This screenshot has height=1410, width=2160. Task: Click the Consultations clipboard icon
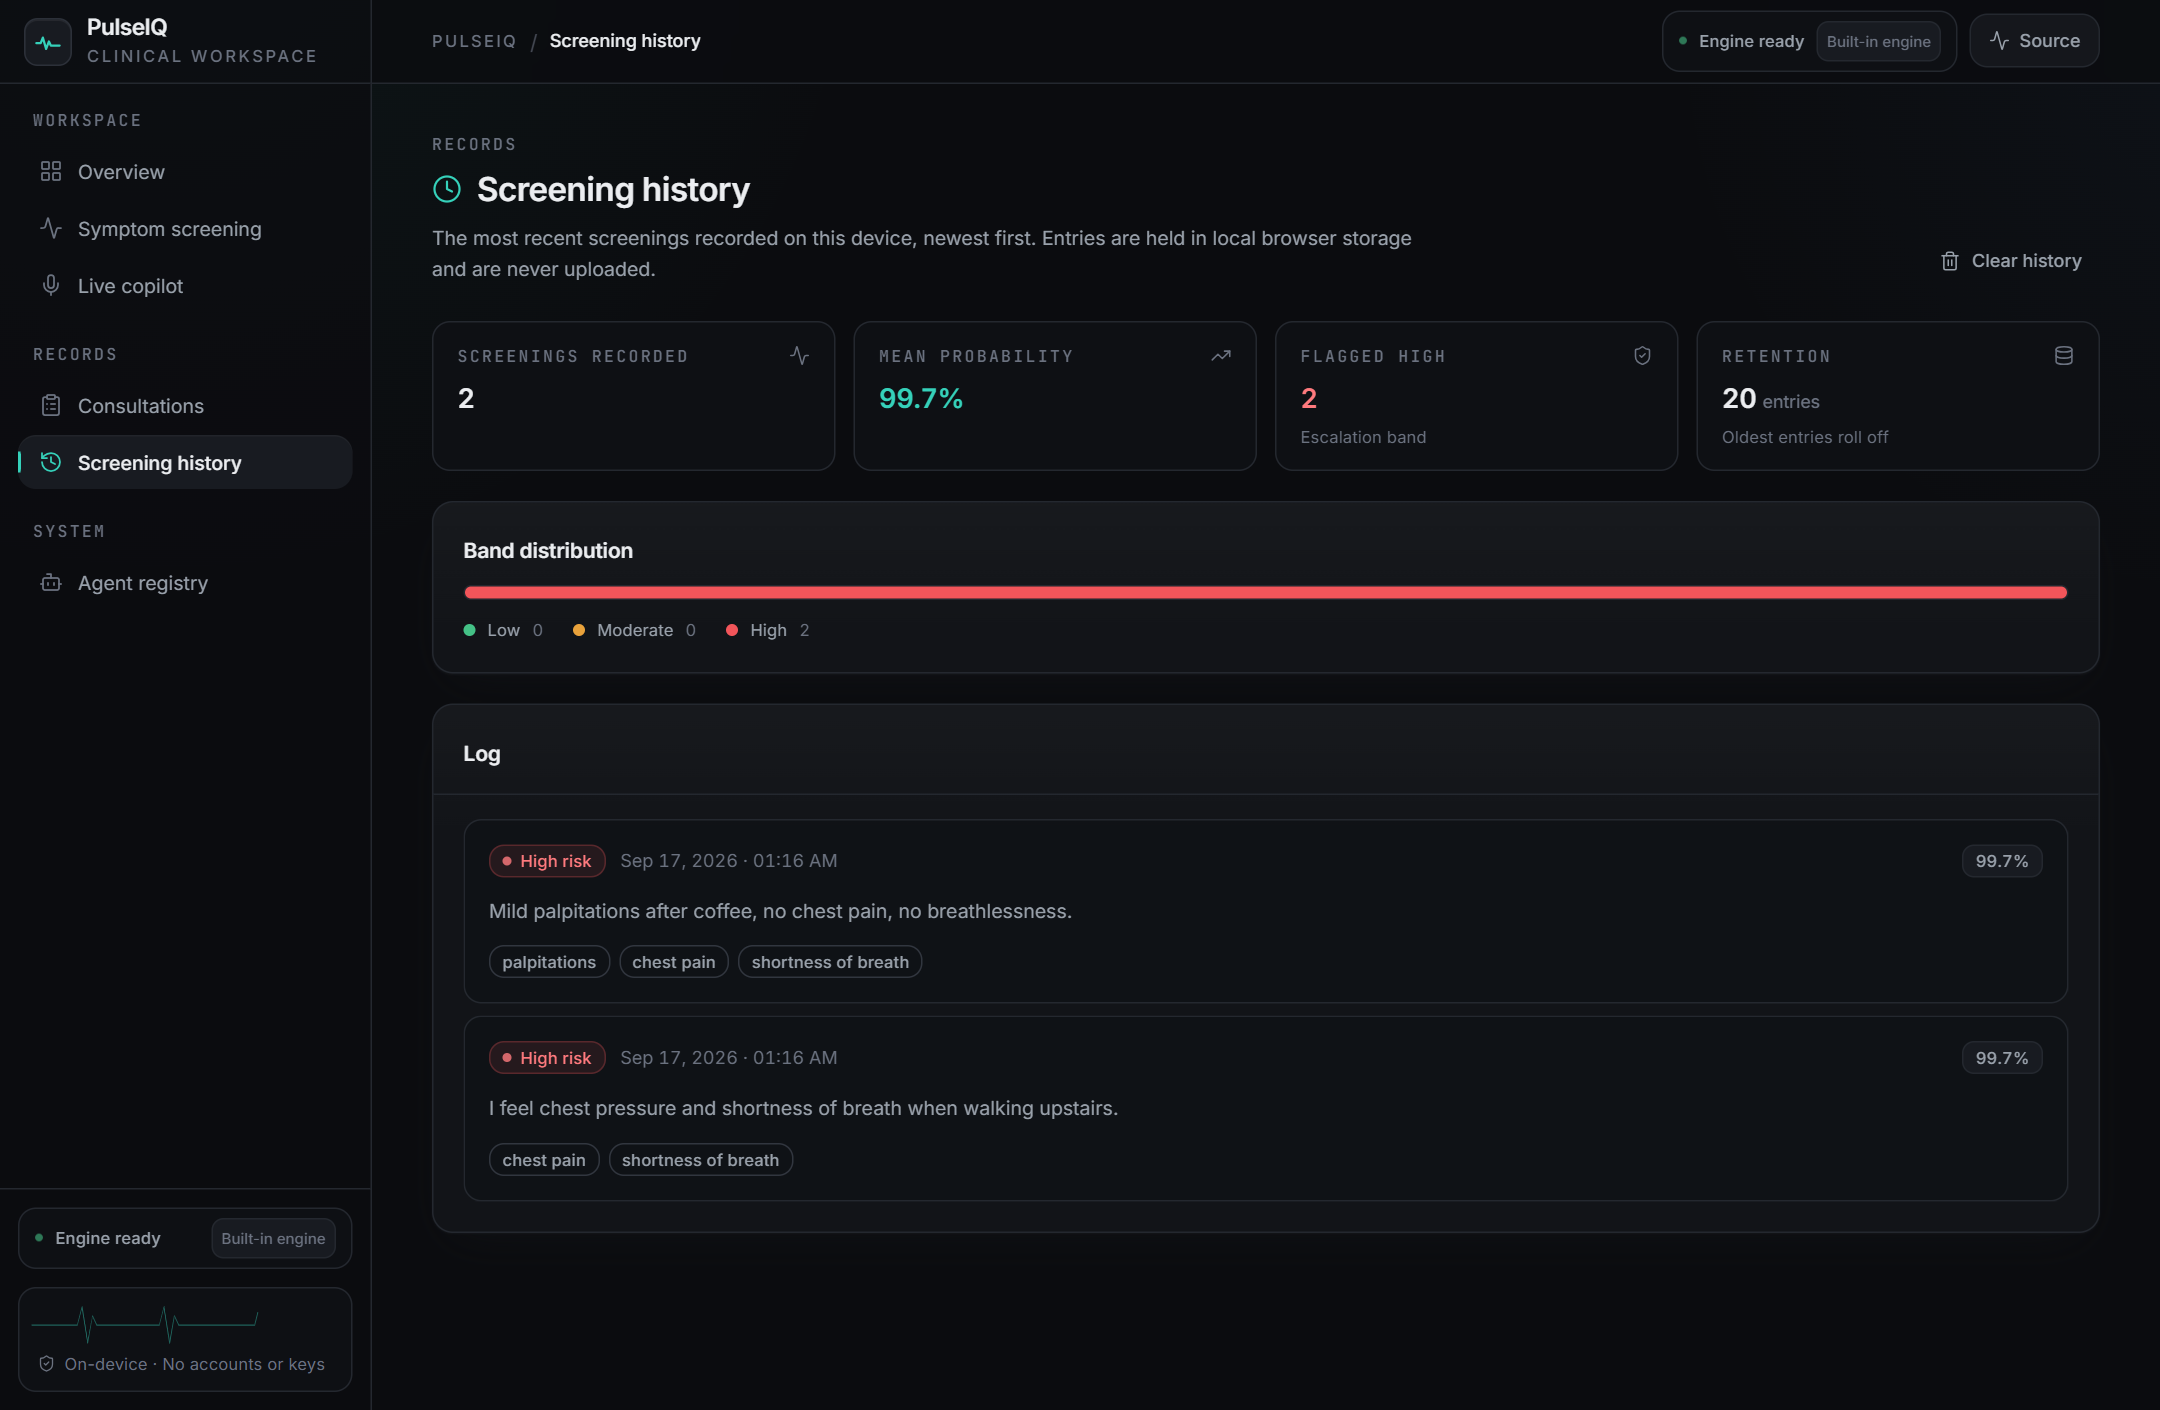click(51, 406)
